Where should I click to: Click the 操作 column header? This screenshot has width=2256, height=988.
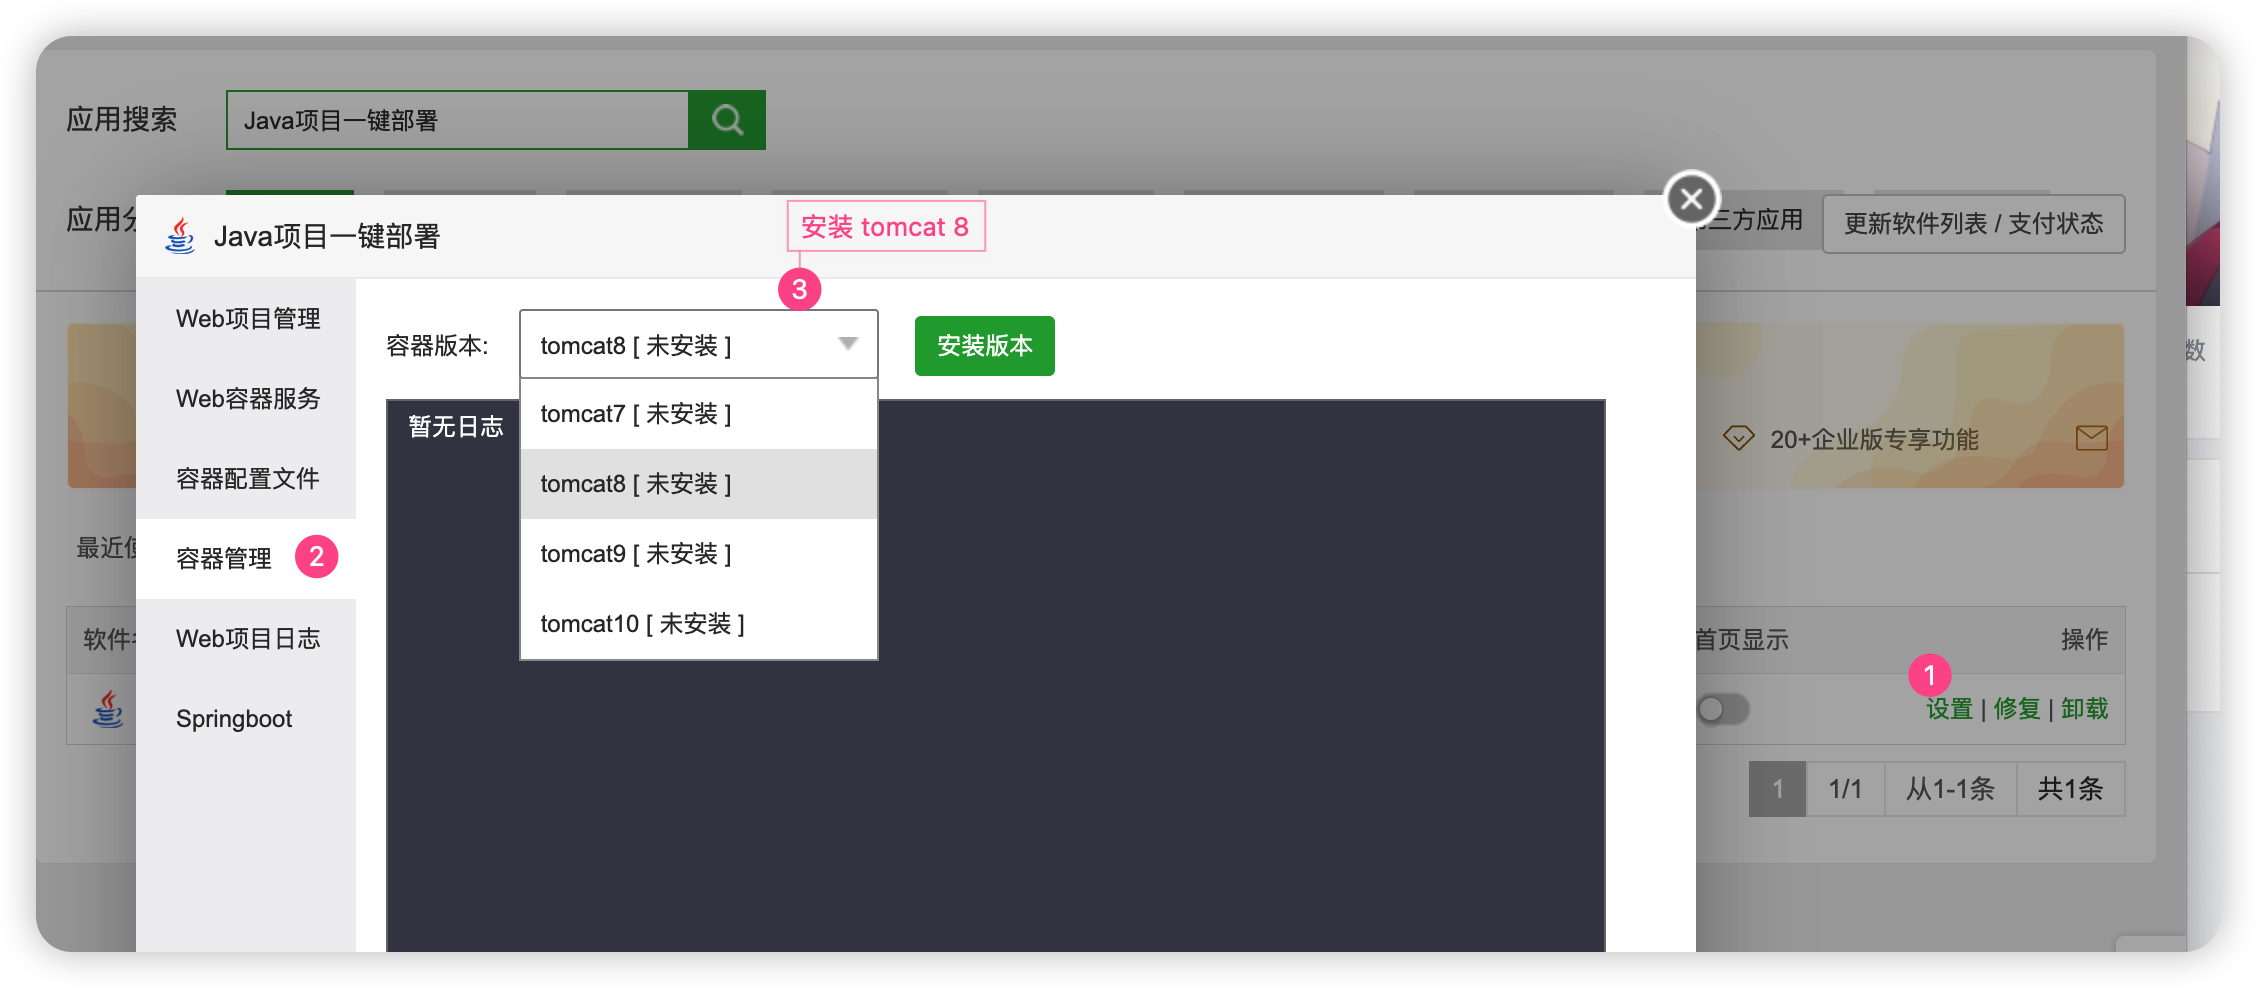[2085, 639]
